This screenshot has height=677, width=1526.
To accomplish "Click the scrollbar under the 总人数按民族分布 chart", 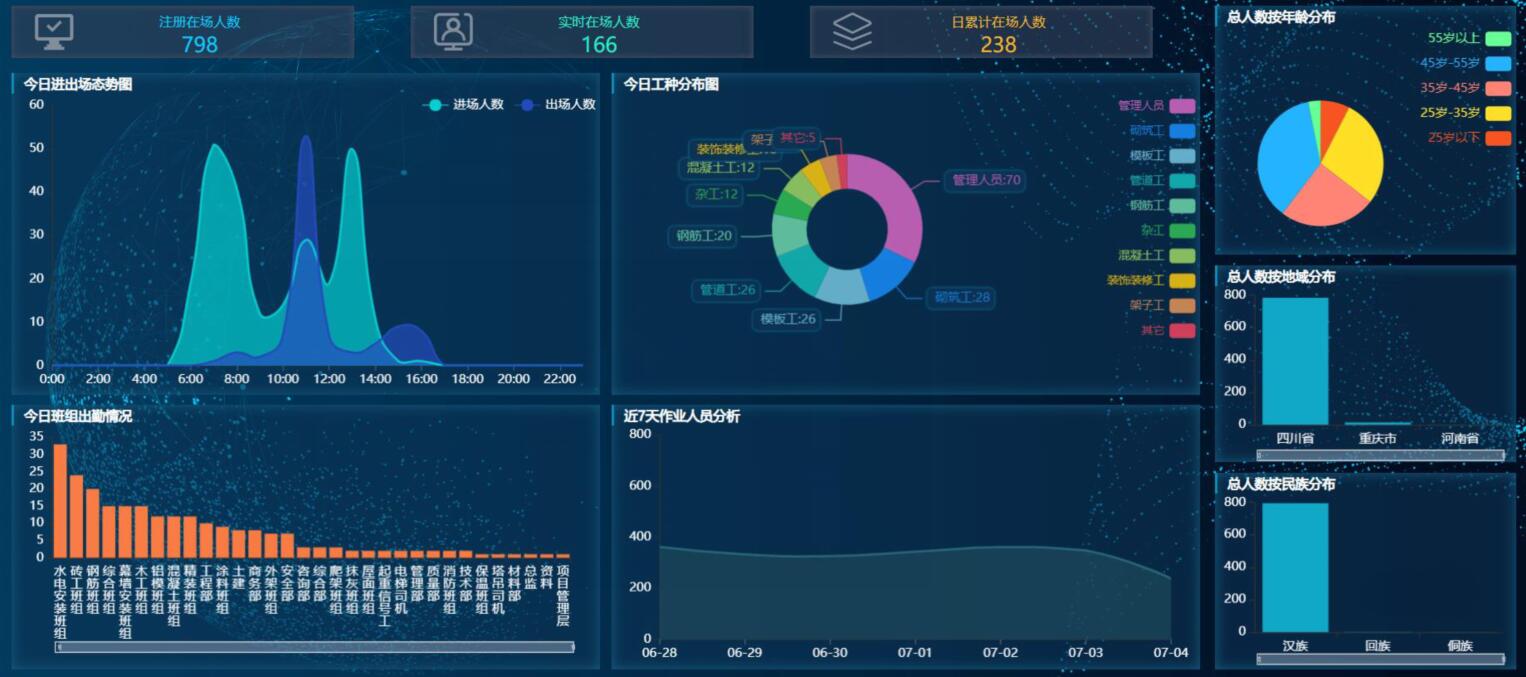I will click(x=1380, y=659).
